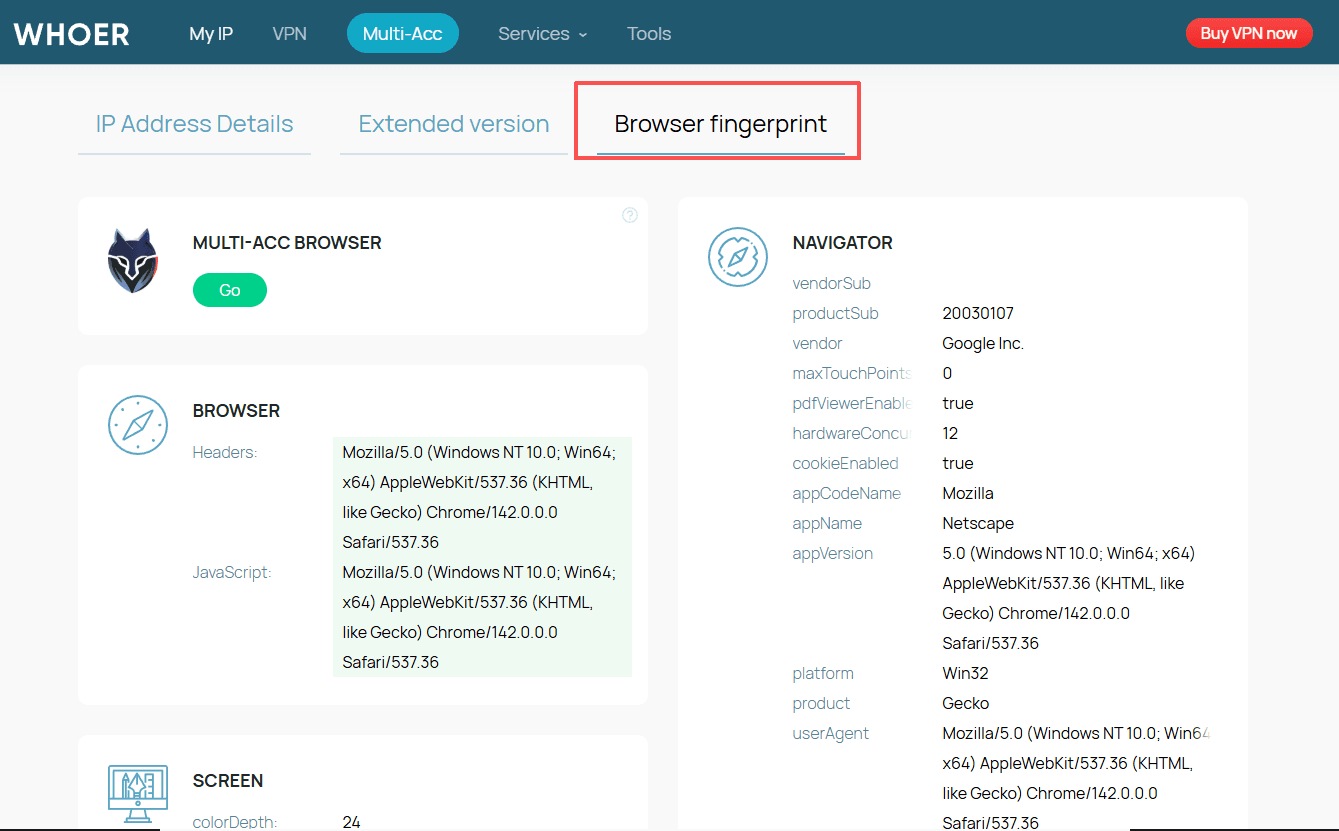The height and width of the screenshot is (831, 1339).
Task: Click the JavaScript: label
Action: (232, 573)
